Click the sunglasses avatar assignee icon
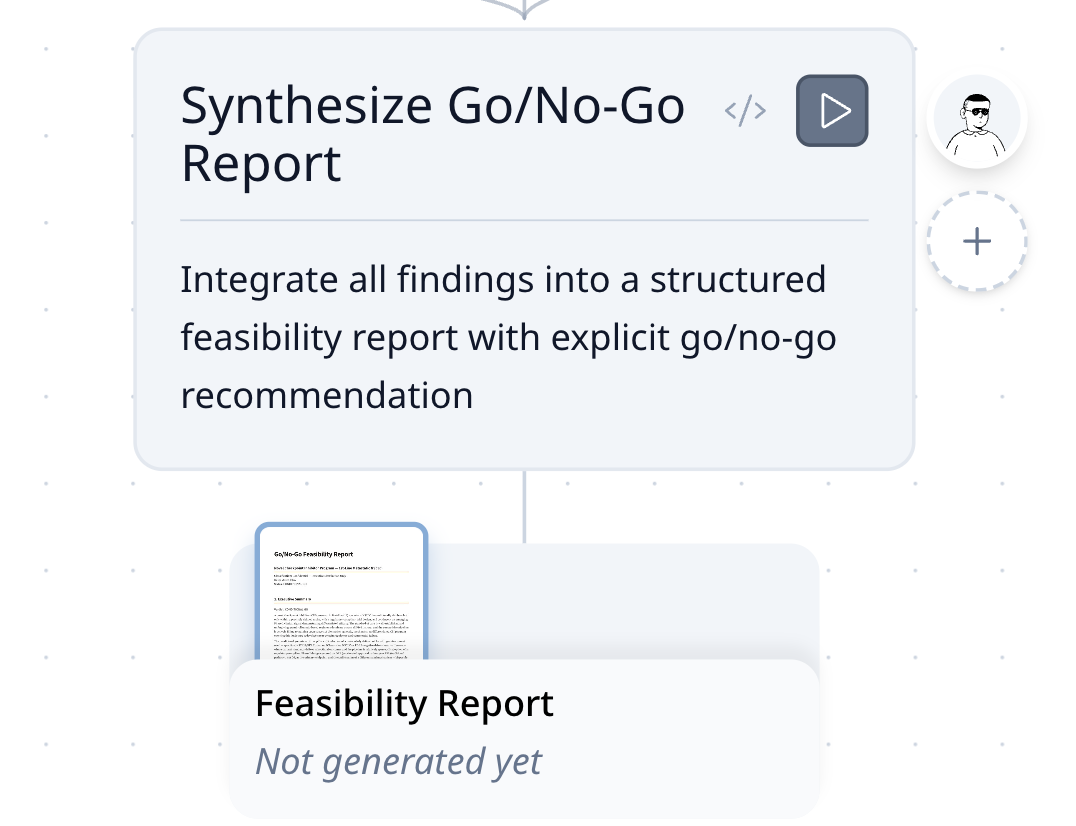This screenshot has height=826, width=1076. pyautogui.click(x=976, y=121)
